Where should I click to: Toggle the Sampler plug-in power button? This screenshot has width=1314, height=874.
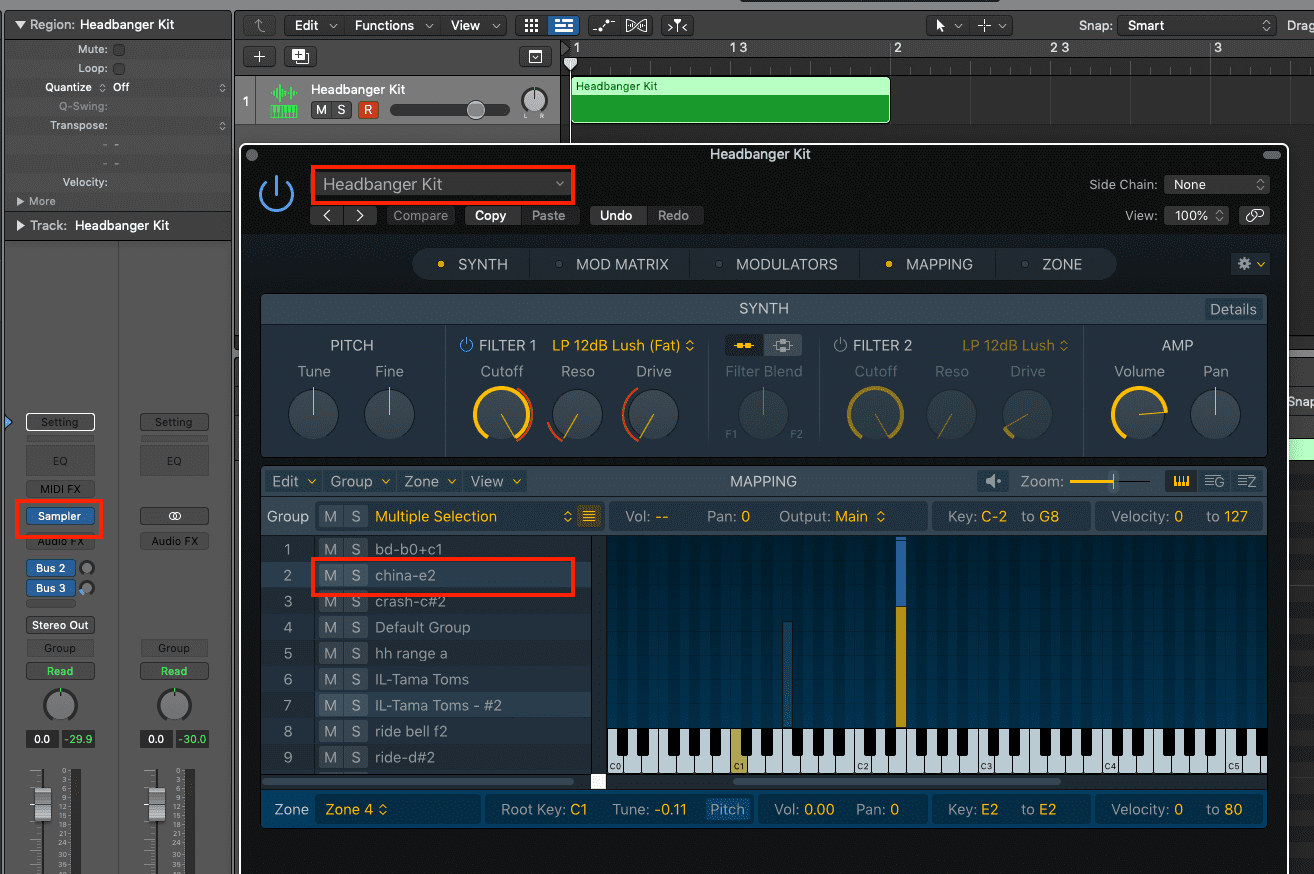(276, 193)
